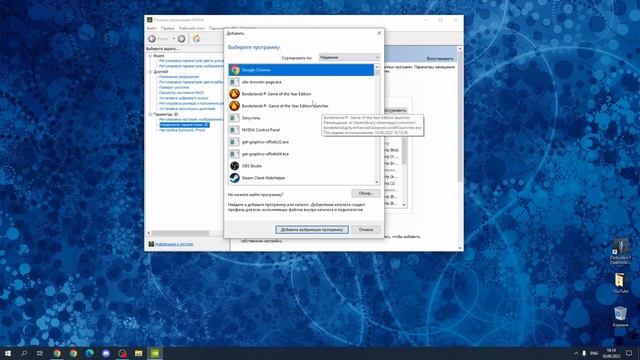Viewport: 640px width, 360px height.
Task: Open Установка цифрового аудио task
Action: [x=183, y=98]
